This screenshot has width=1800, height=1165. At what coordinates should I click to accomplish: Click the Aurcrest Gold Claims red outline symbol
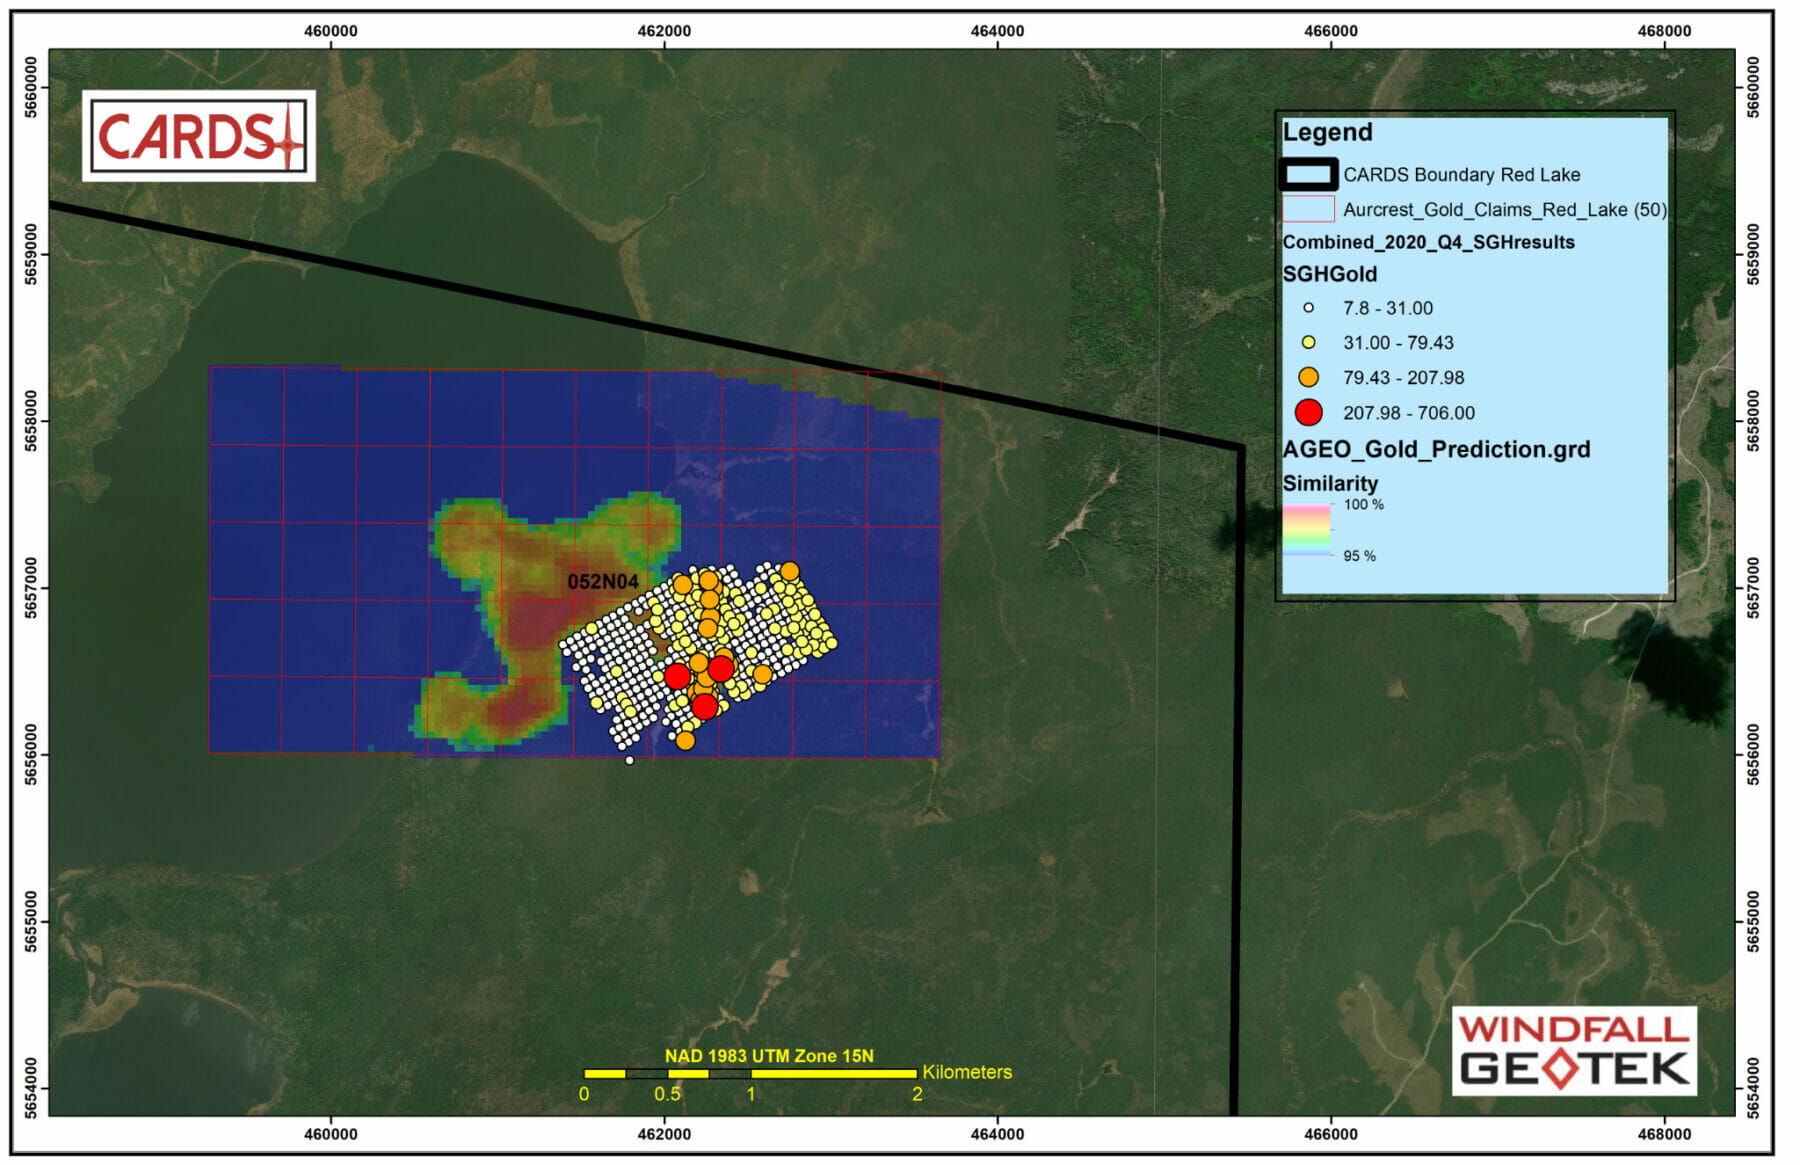tap(1308, 209)
